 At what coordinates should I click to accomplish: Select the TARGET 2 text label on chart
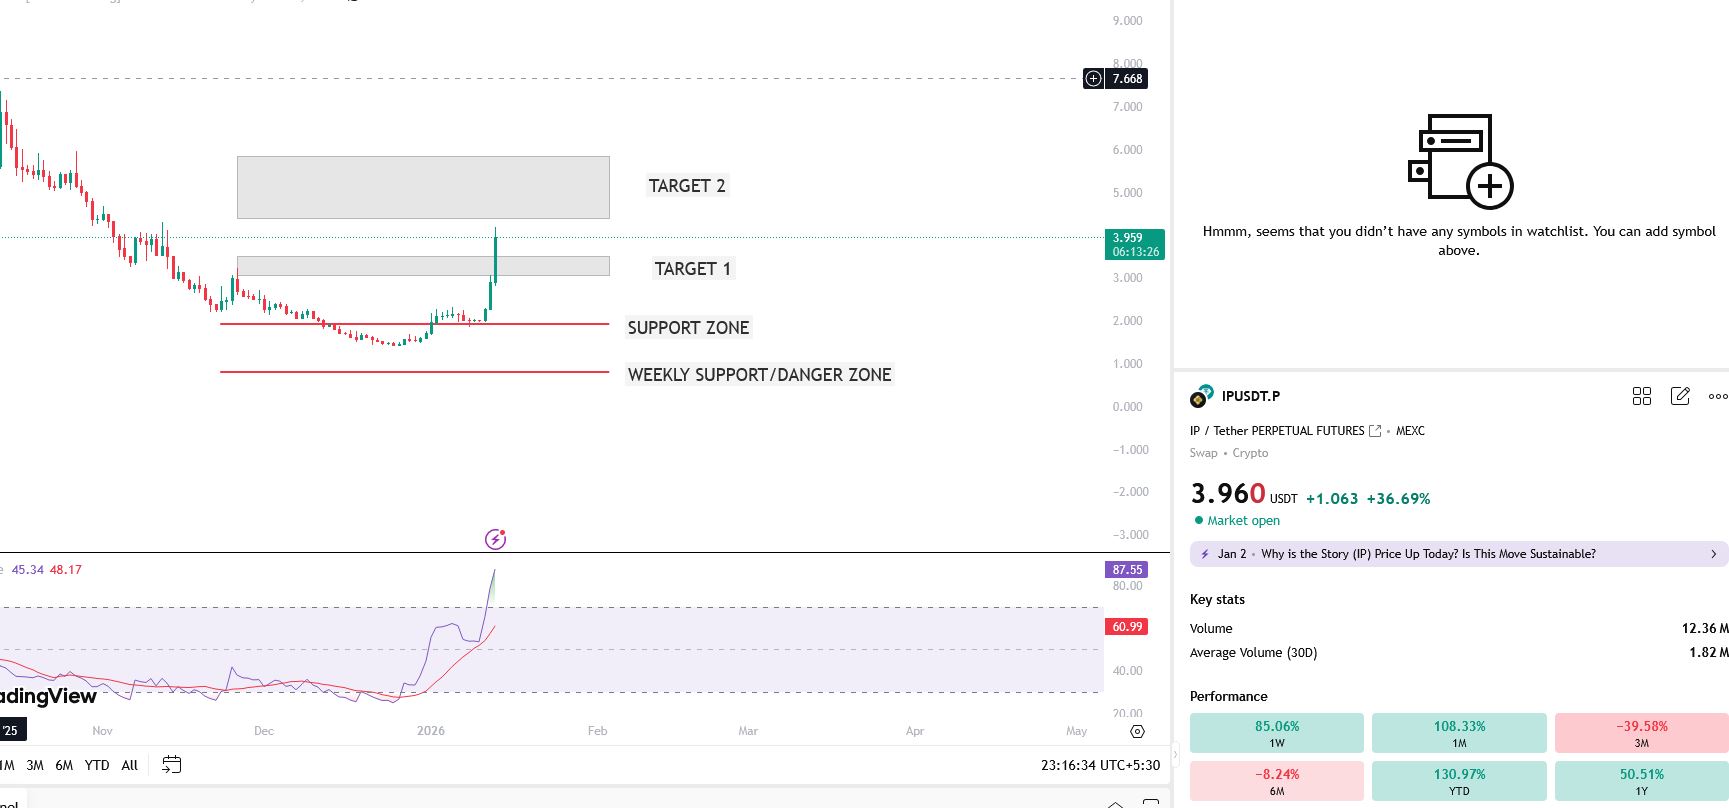click(x=687, y=186)
